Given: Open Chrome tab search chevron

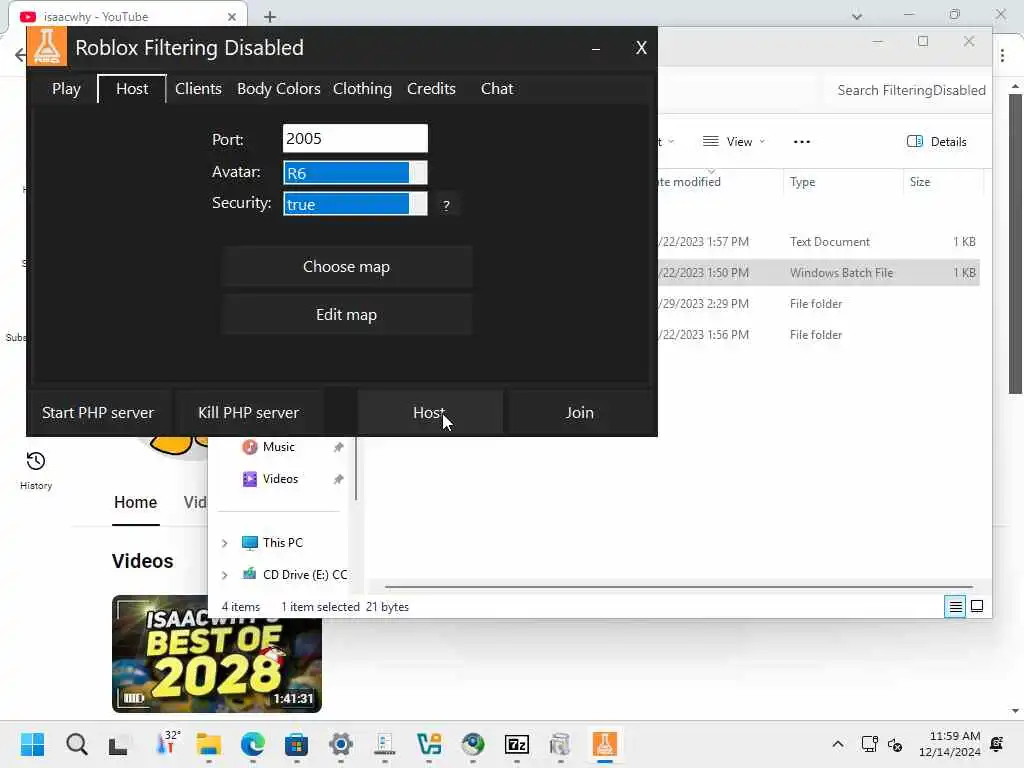Looking at the screenshot, I should point(857,16).
